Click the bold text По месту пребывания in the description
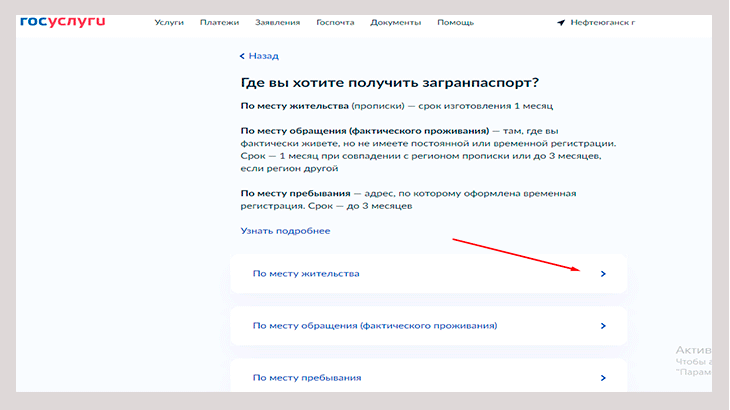The image size is (730, 410). click(295, 193)
